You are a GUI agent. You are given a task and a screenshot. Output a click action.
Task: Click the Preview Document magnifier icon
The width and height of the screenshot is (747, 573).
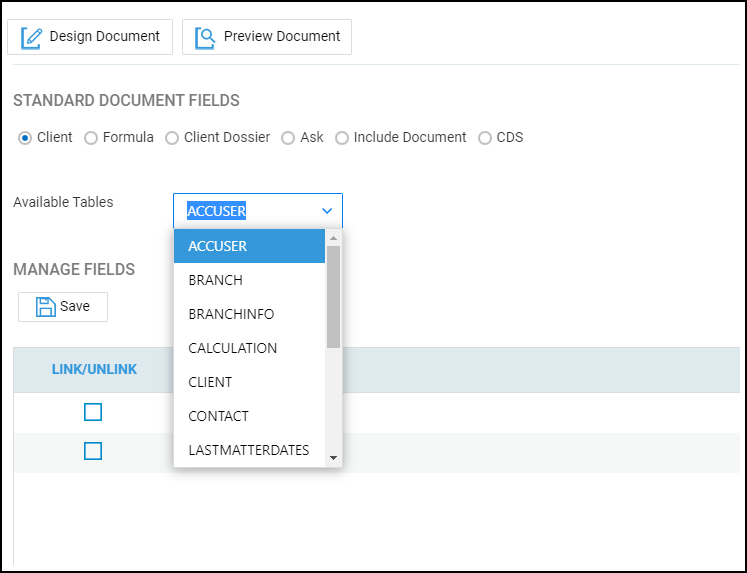pyautogui.click(x=205, y=37)
